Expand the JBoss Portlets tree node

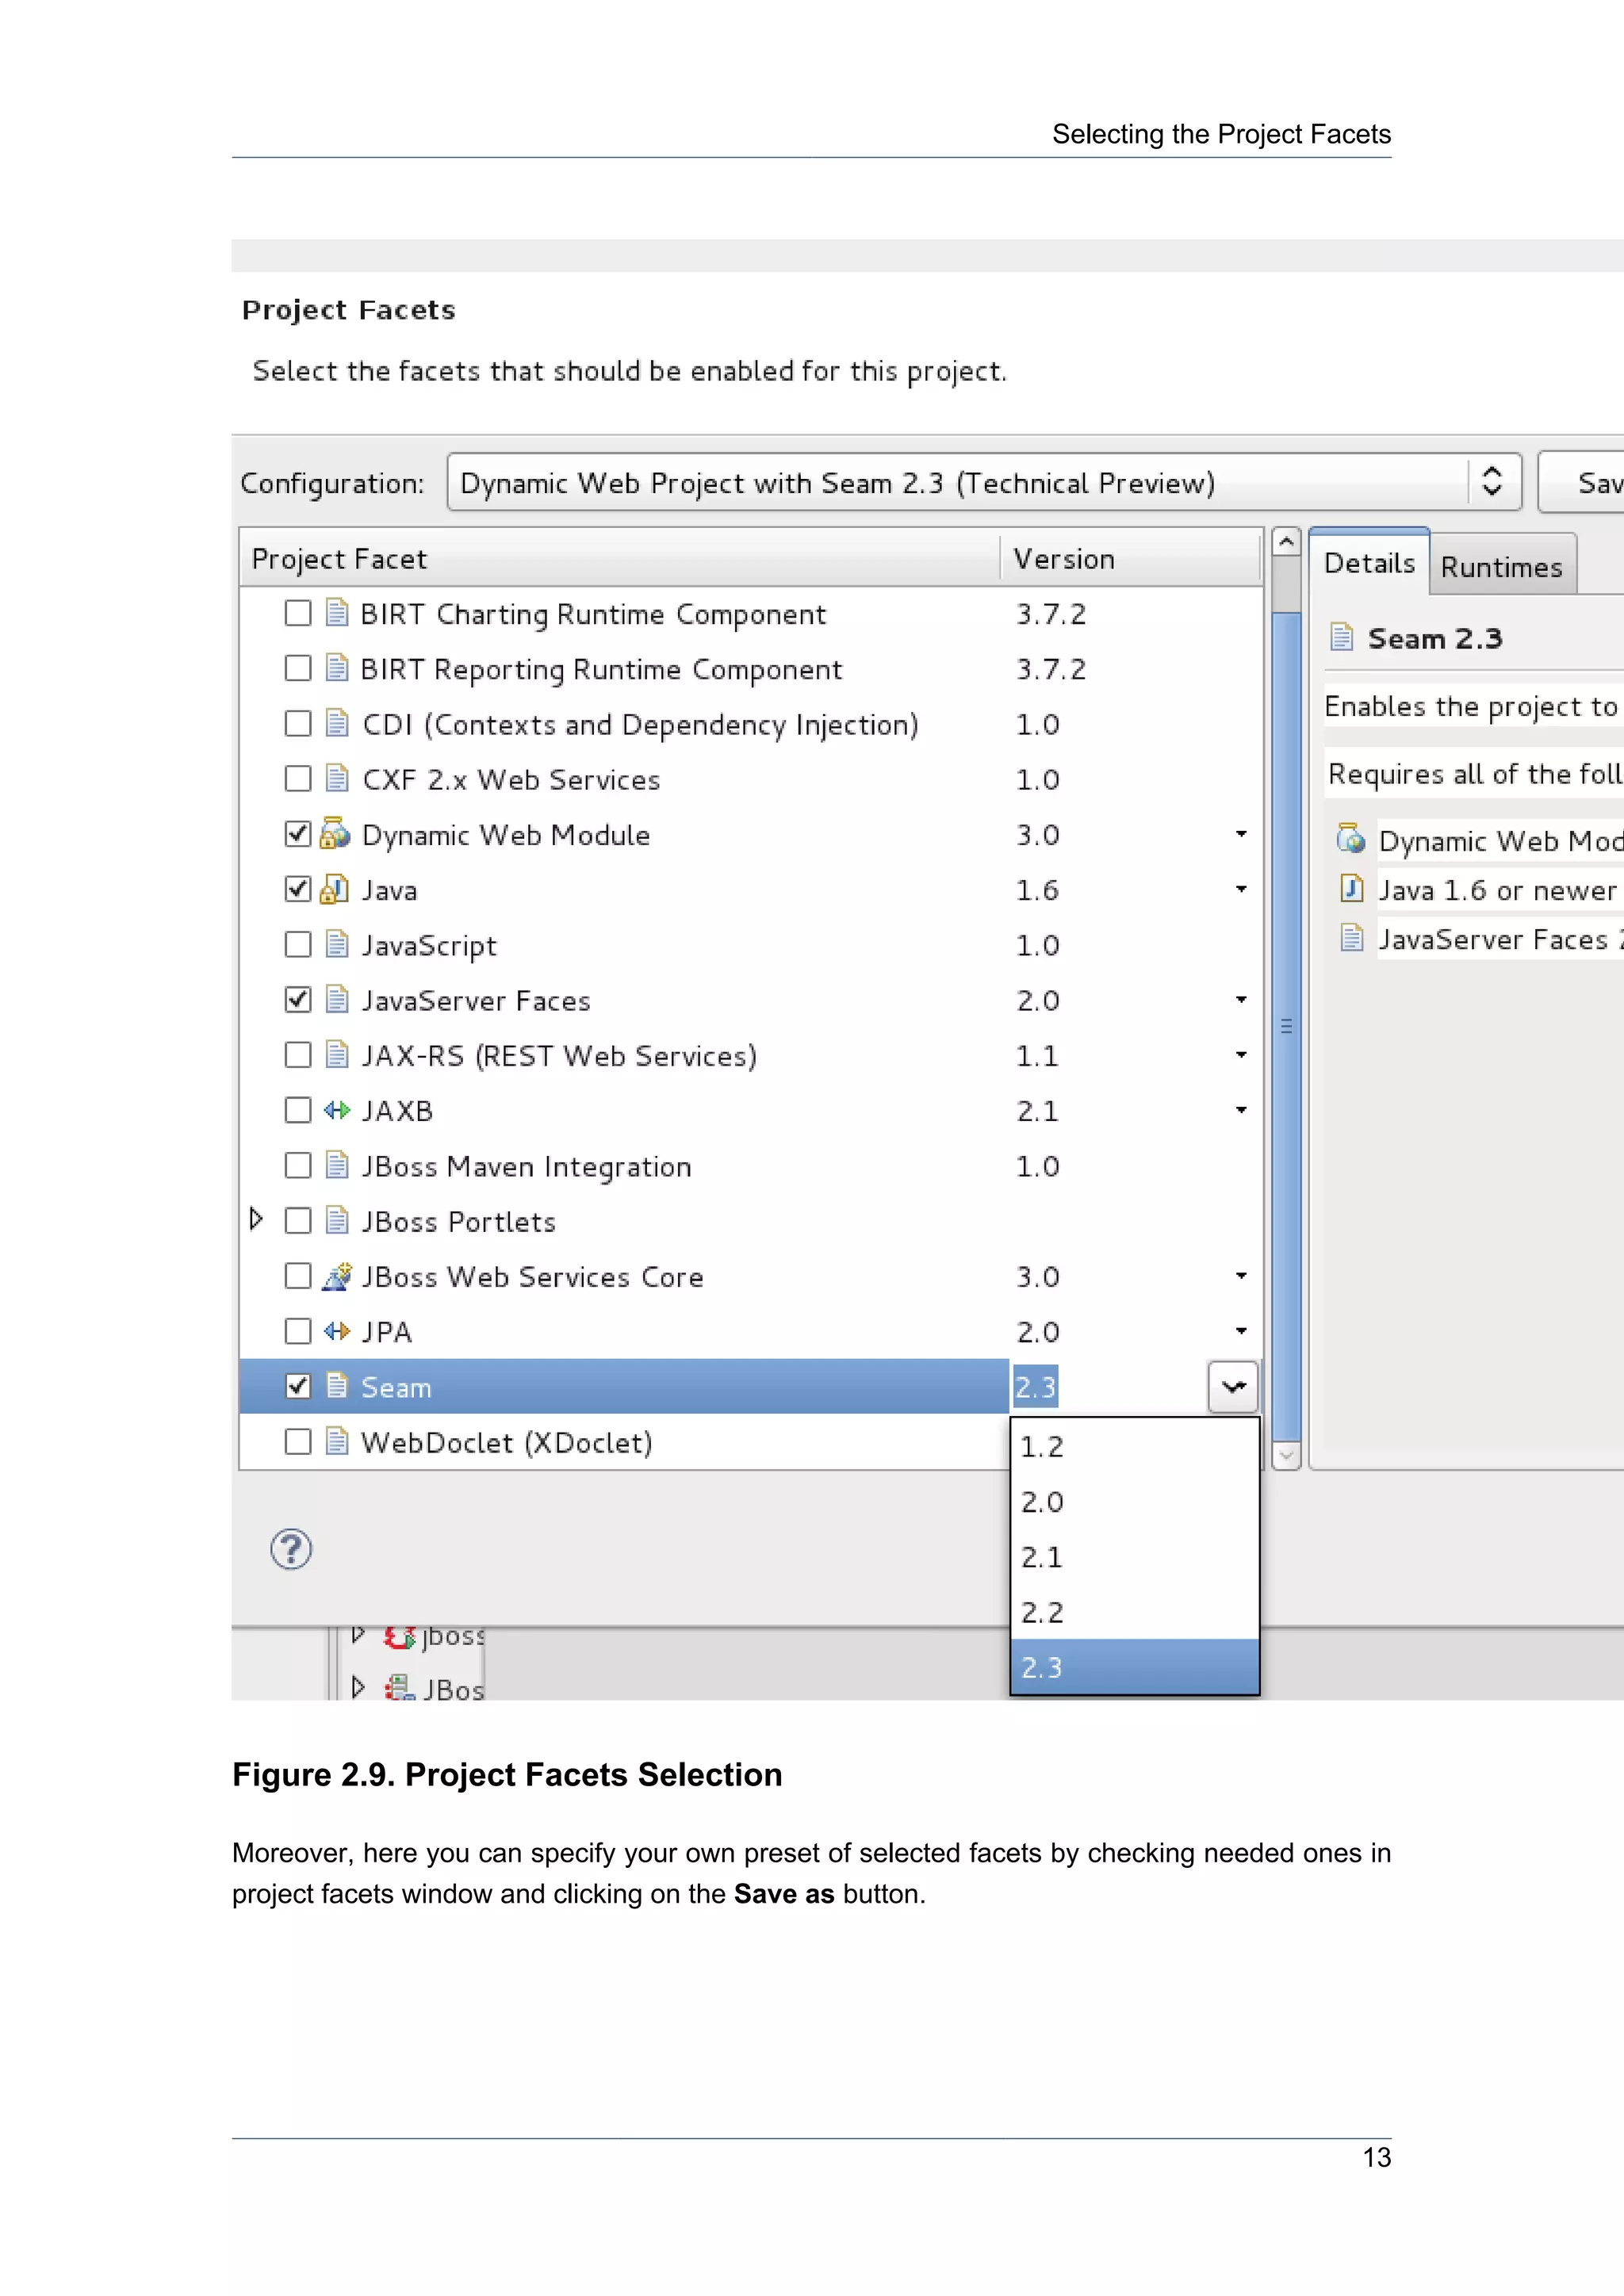pyautogui.click(x=256, y=1219)
